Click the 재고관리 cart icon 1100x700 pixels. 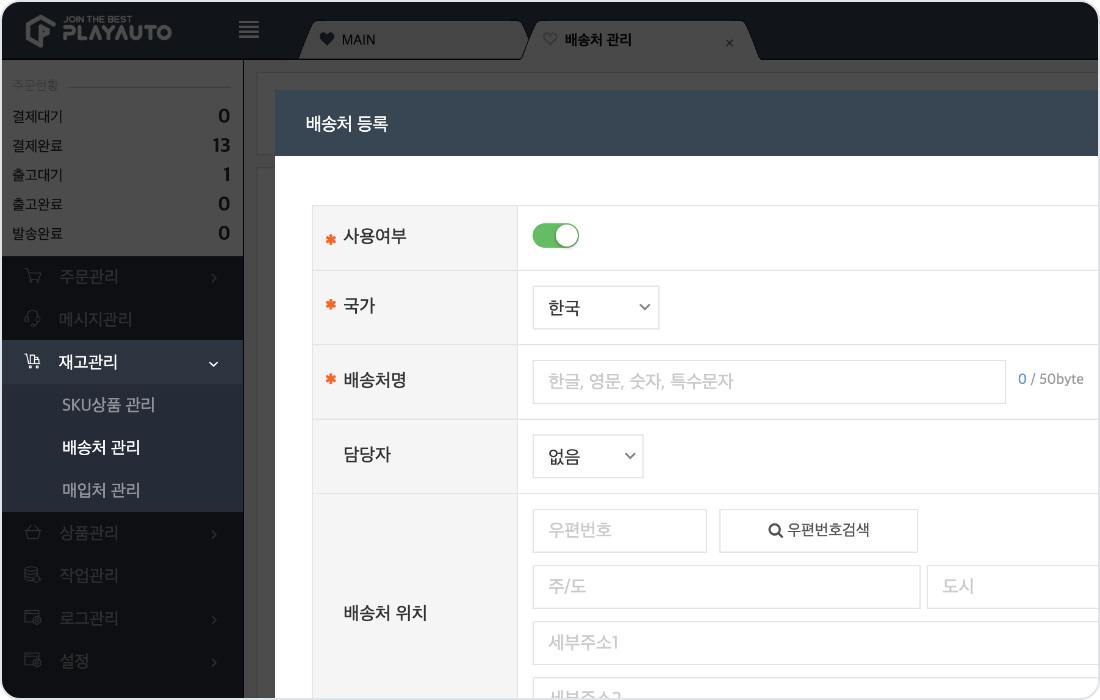pyautogui.click(x=33, y=362)
